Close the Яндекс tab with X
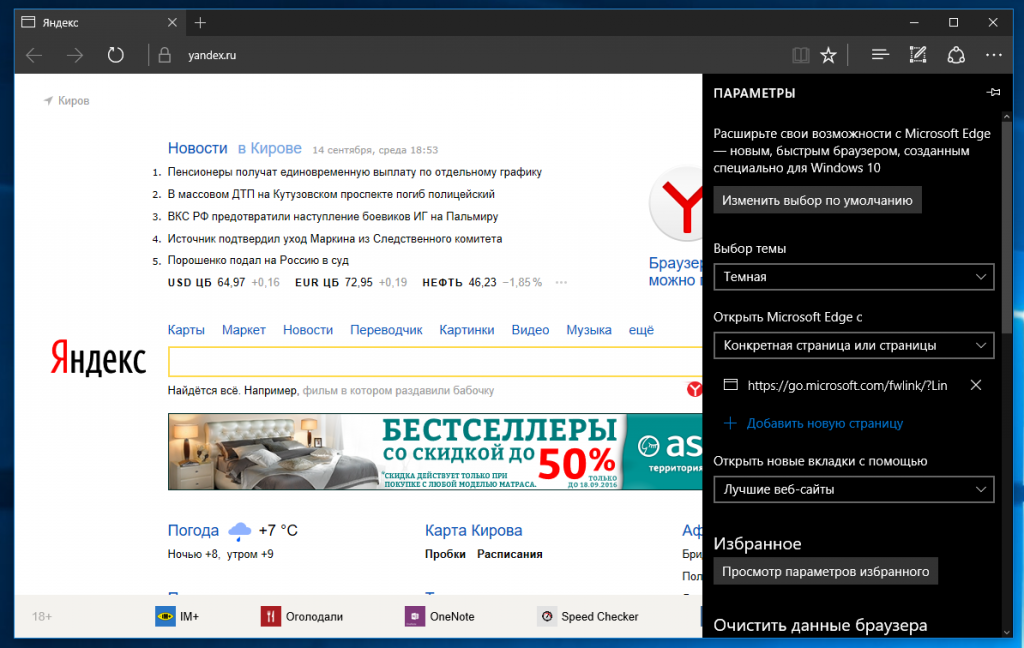Screen dimensions: 1024x648 click(172, 23)
